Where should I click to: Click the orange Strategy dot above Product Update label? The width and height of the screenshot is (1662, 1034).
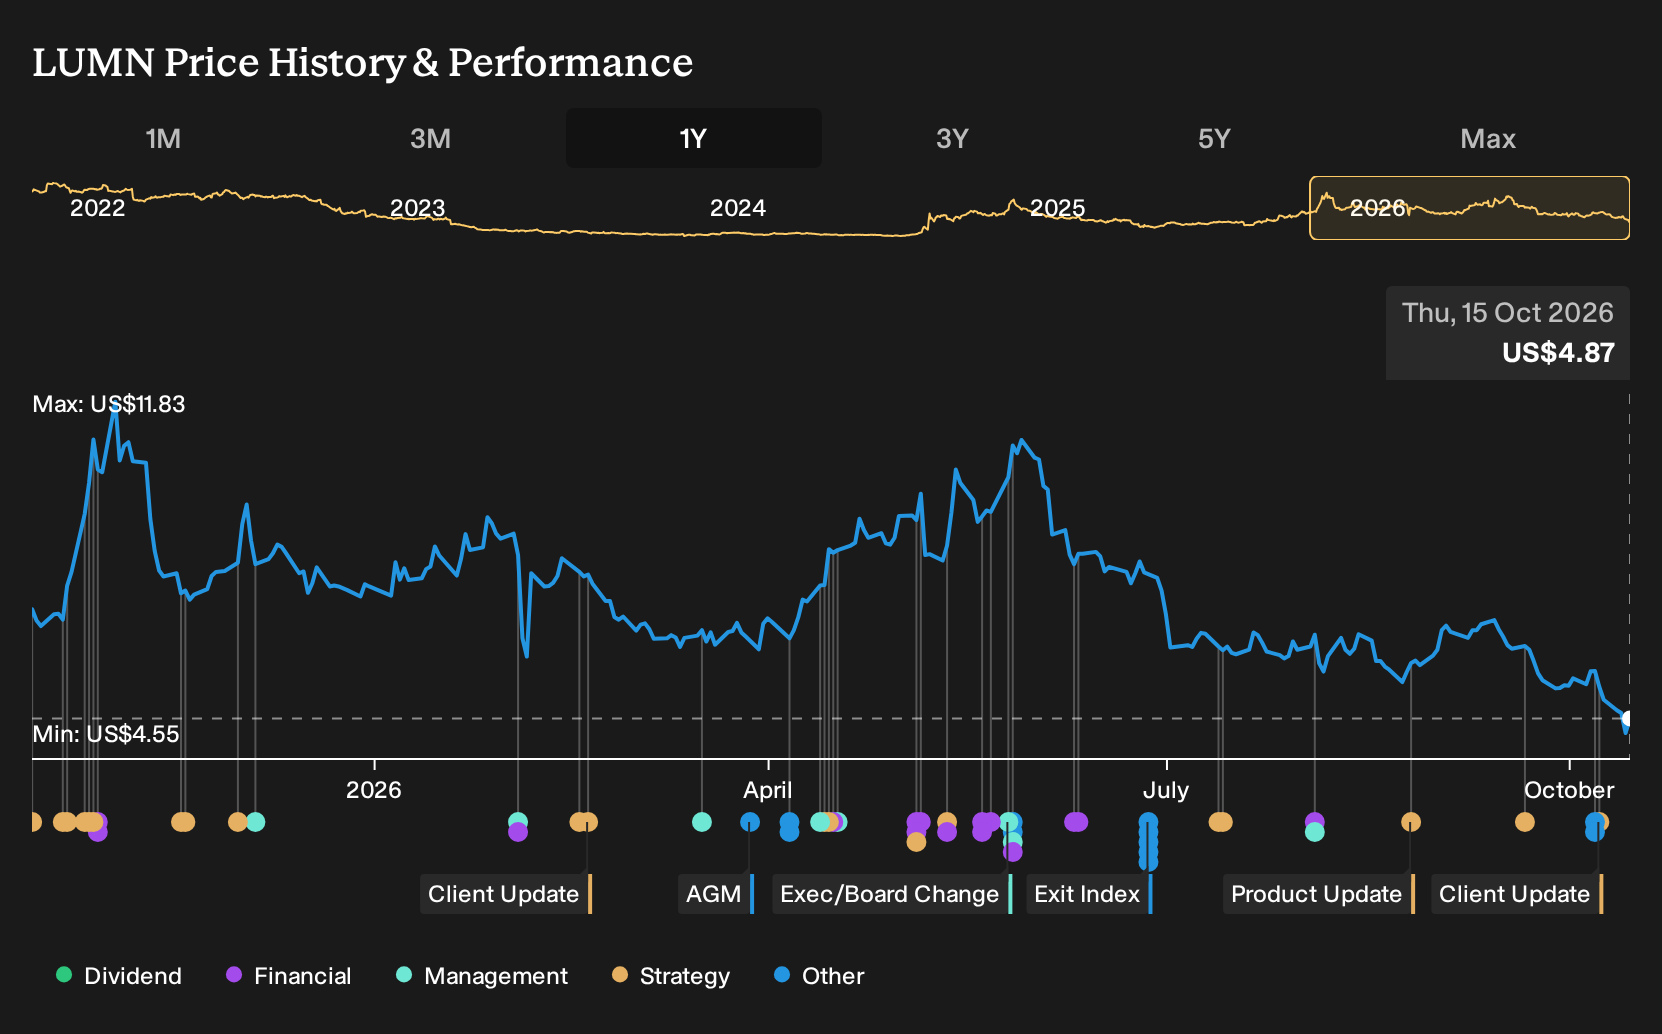point(1410,822)
